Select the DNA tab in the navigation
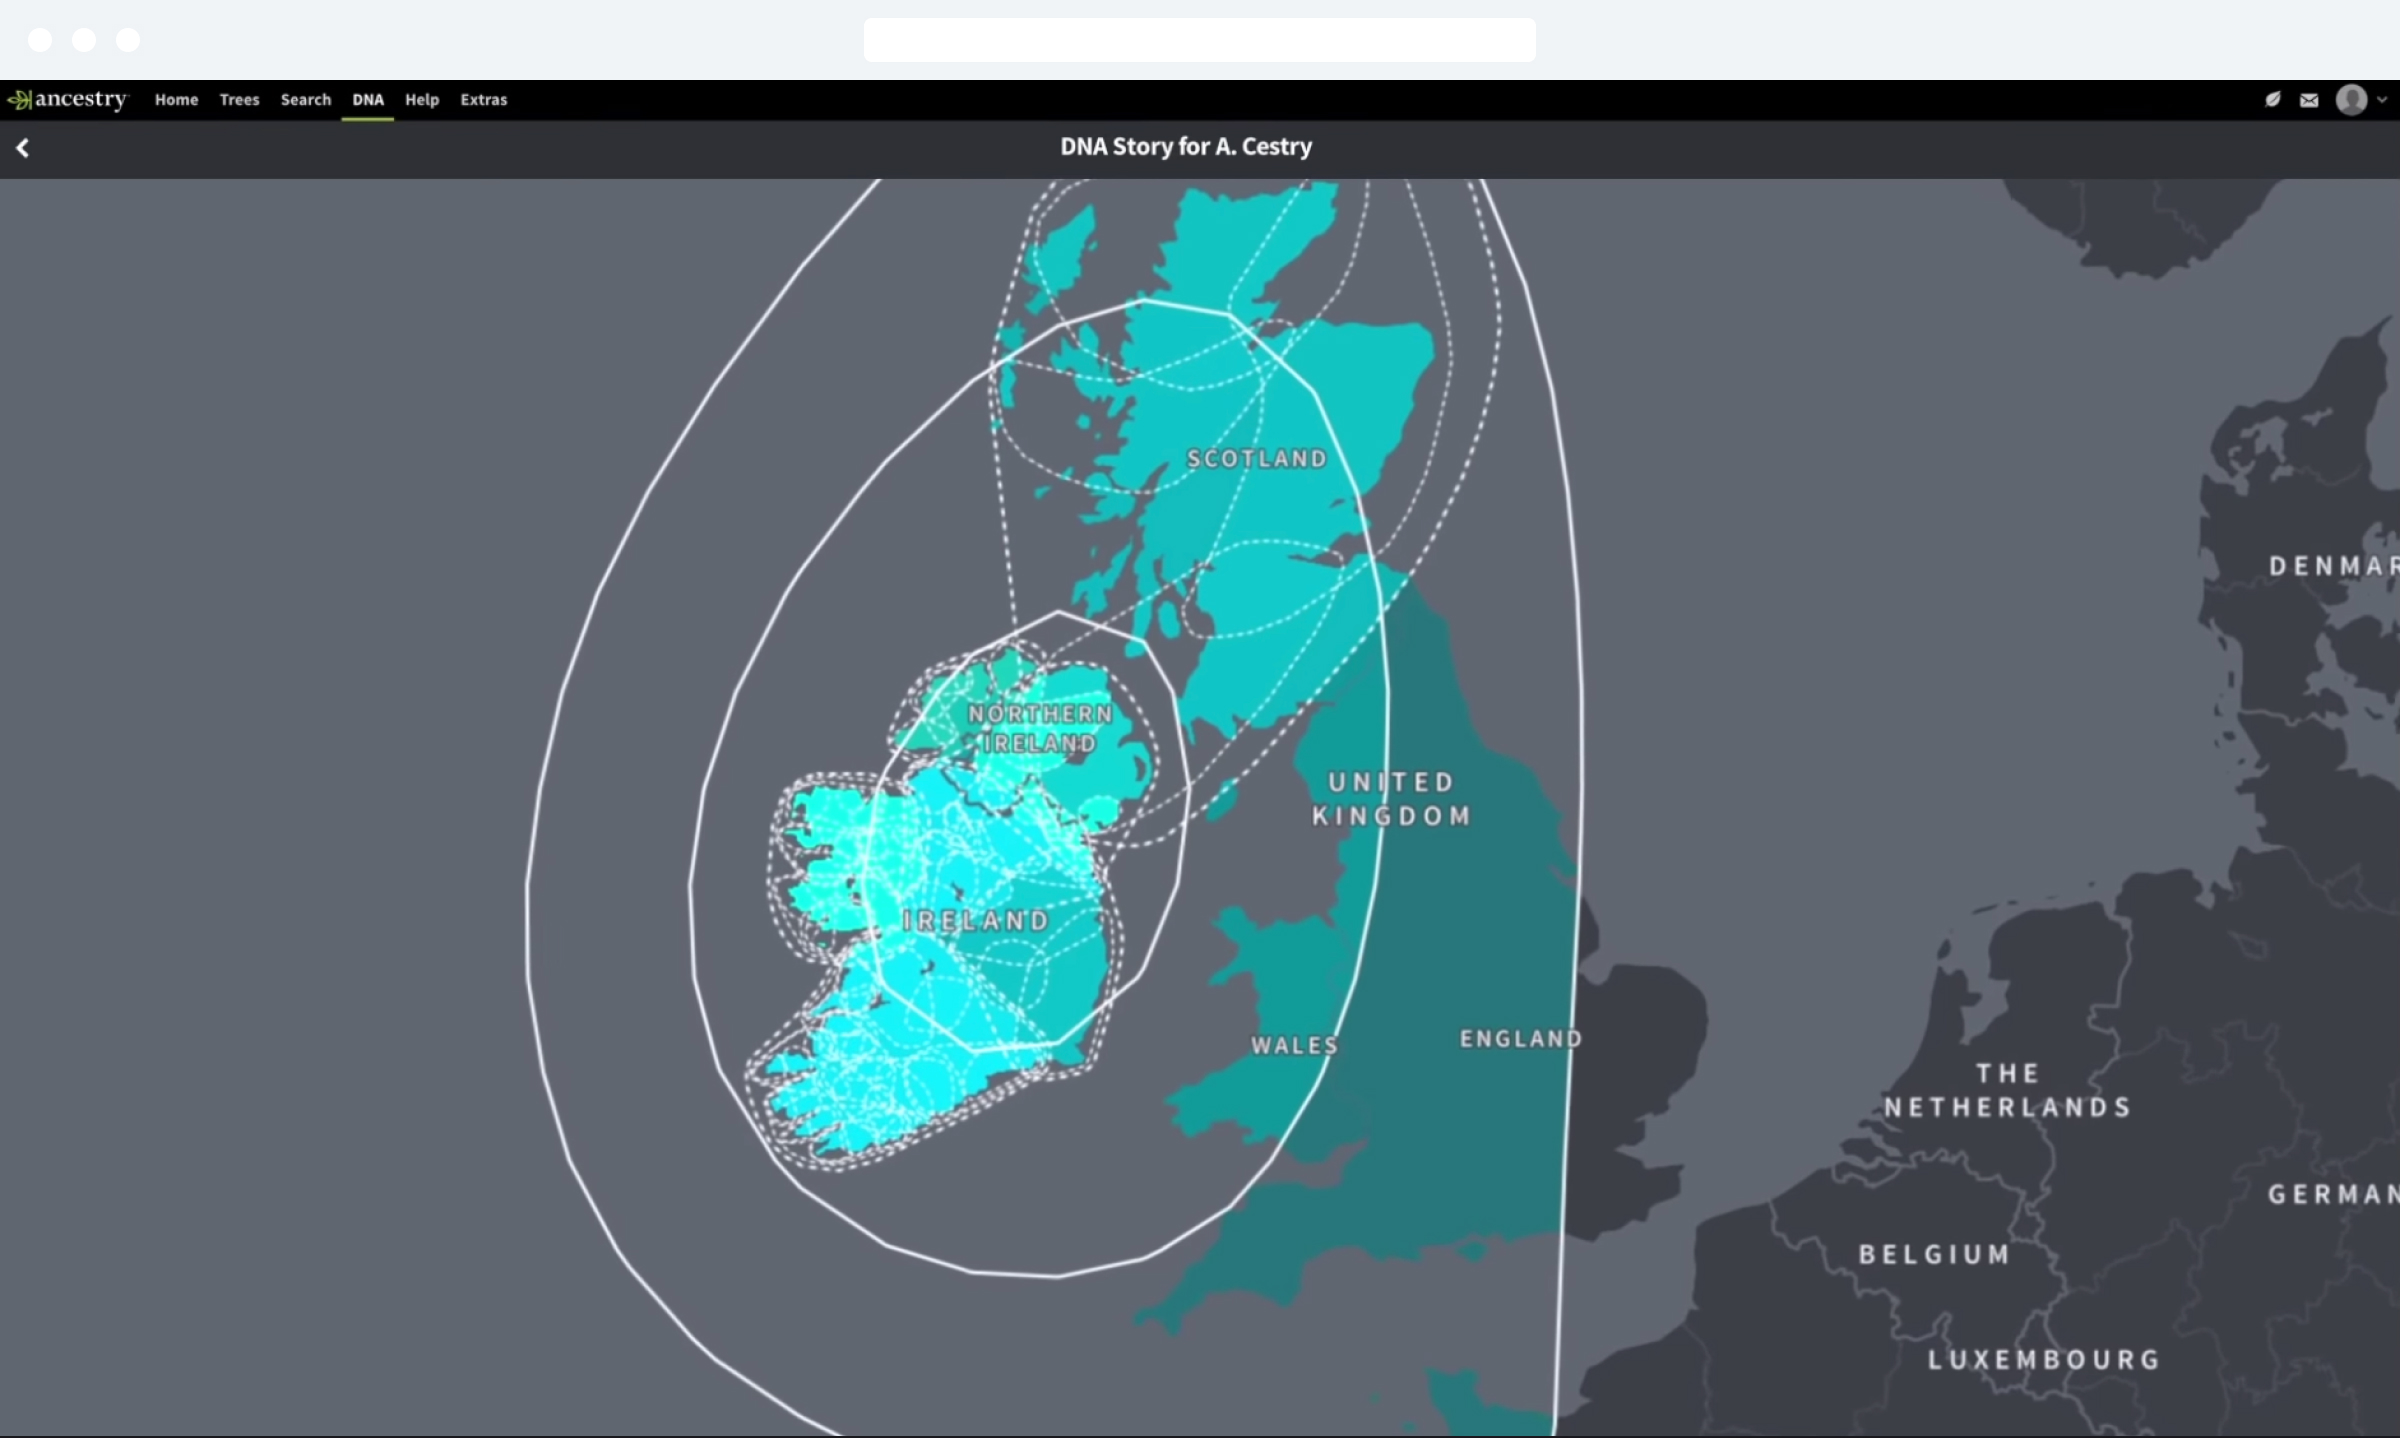 pos(368,100)
